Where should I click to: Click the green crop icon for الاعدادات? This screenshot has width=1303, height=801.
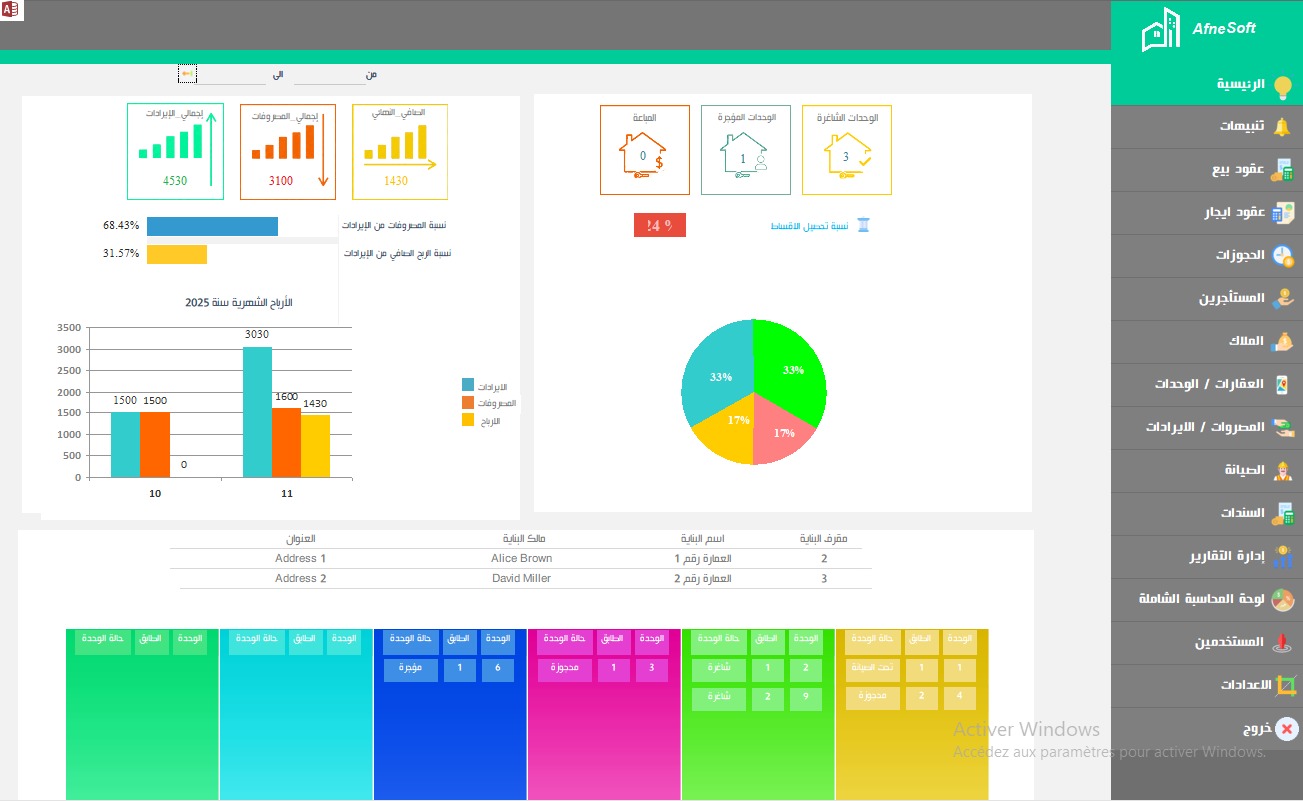pyautogui.click(x=1285, y=685)
